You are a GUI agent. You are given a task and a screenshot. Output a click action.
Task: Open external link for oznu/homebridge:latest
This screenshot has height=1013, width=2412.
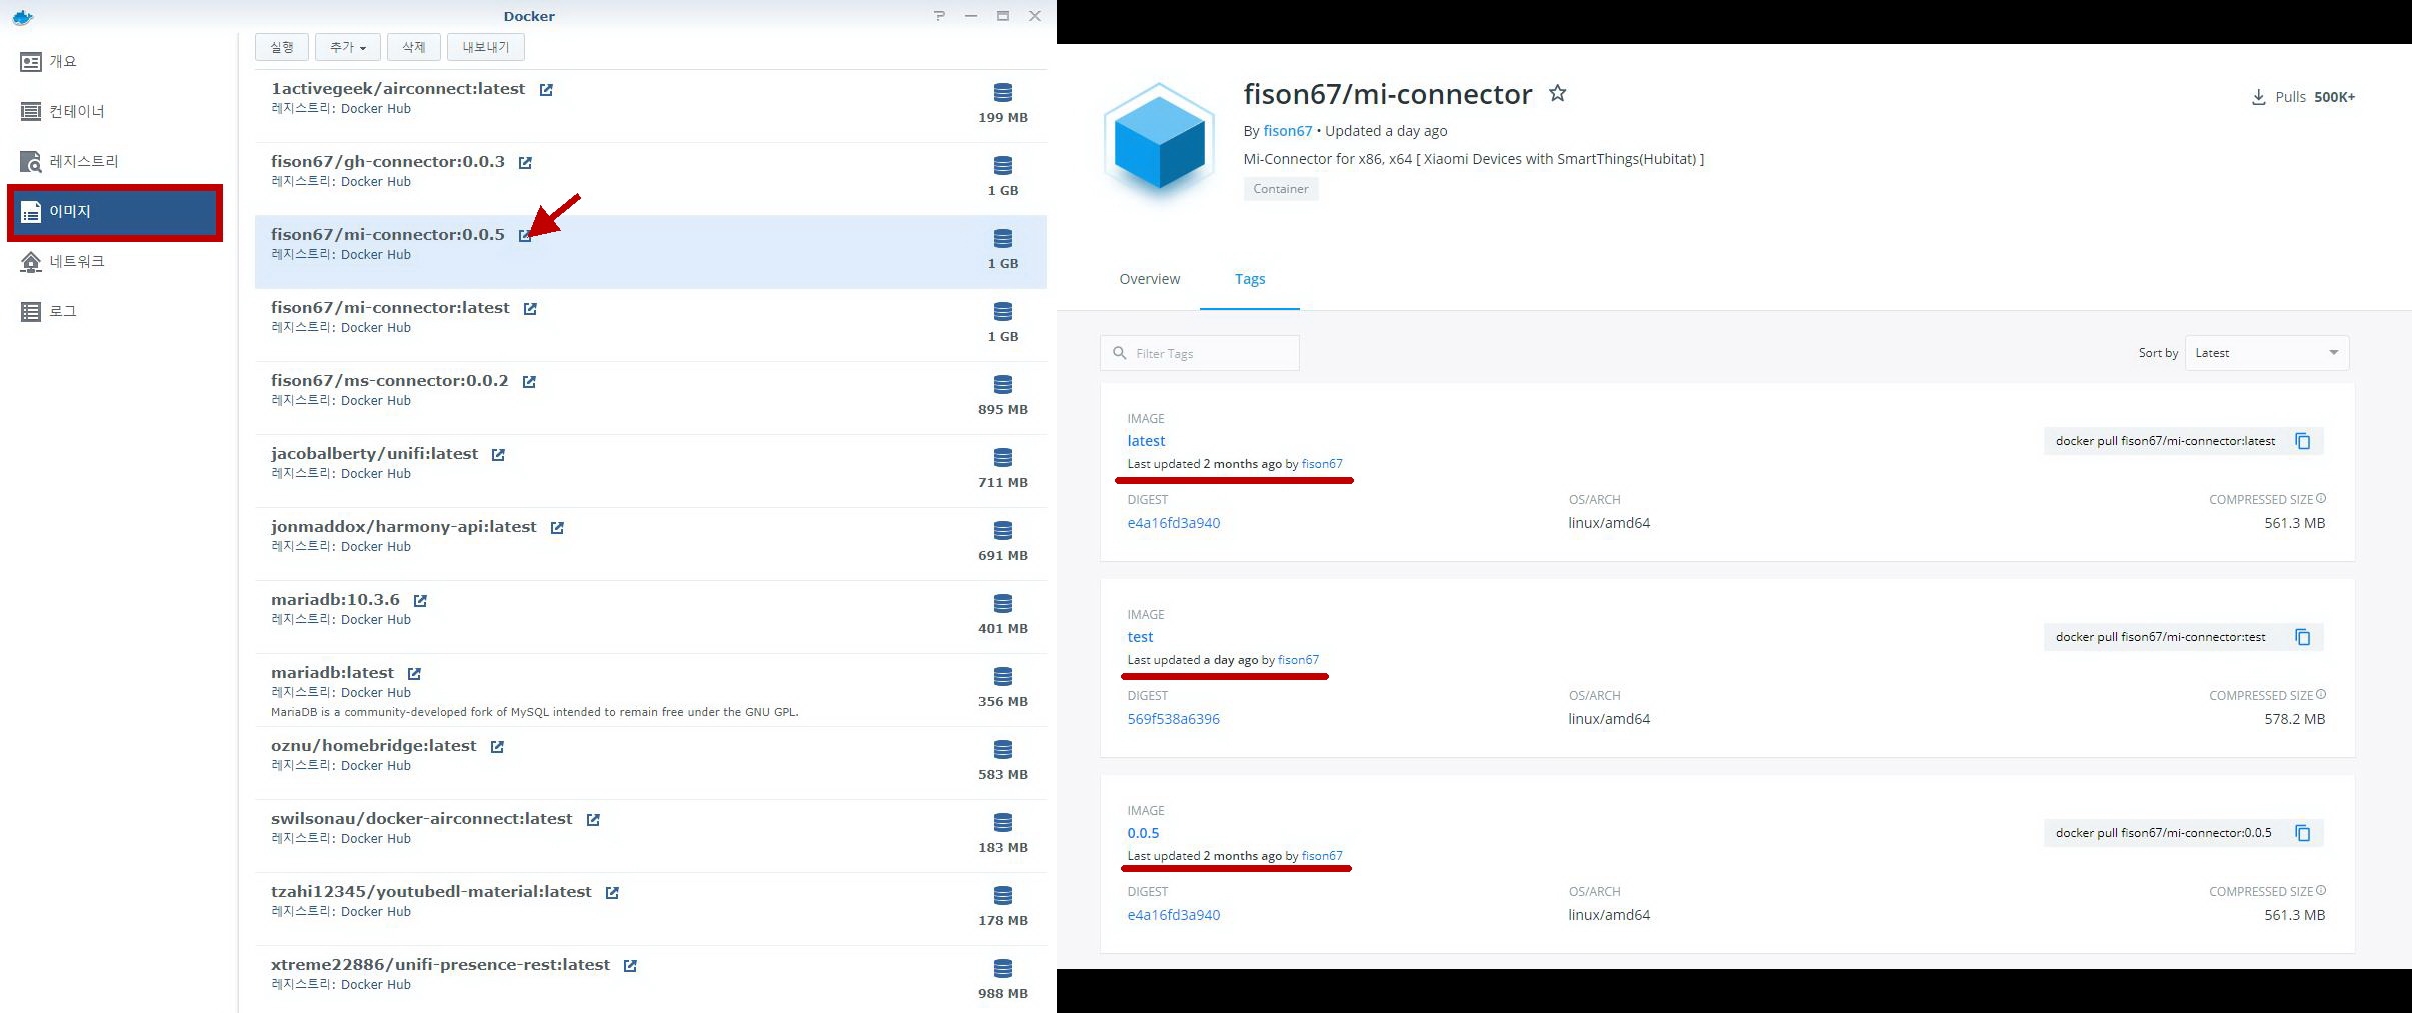point(497,747)
